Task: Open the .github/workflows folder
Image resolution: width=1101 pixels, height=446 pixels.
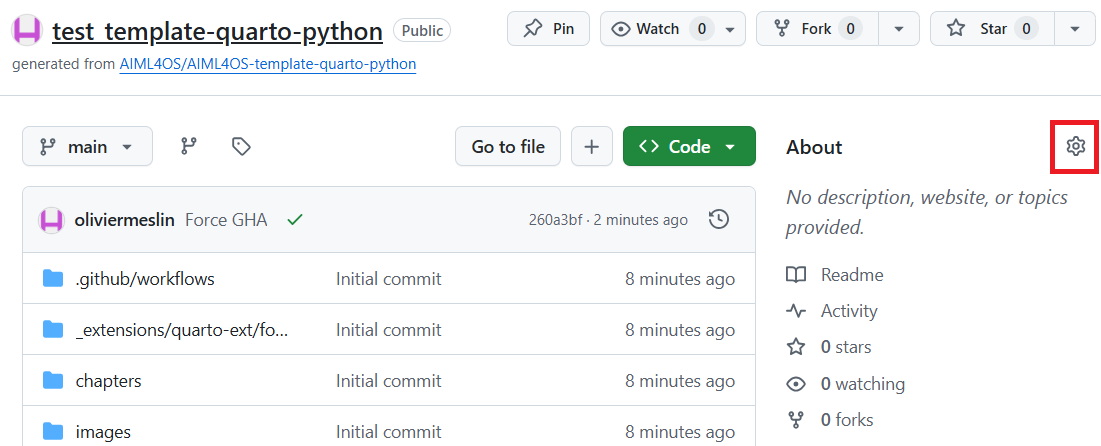Action: 145,279
